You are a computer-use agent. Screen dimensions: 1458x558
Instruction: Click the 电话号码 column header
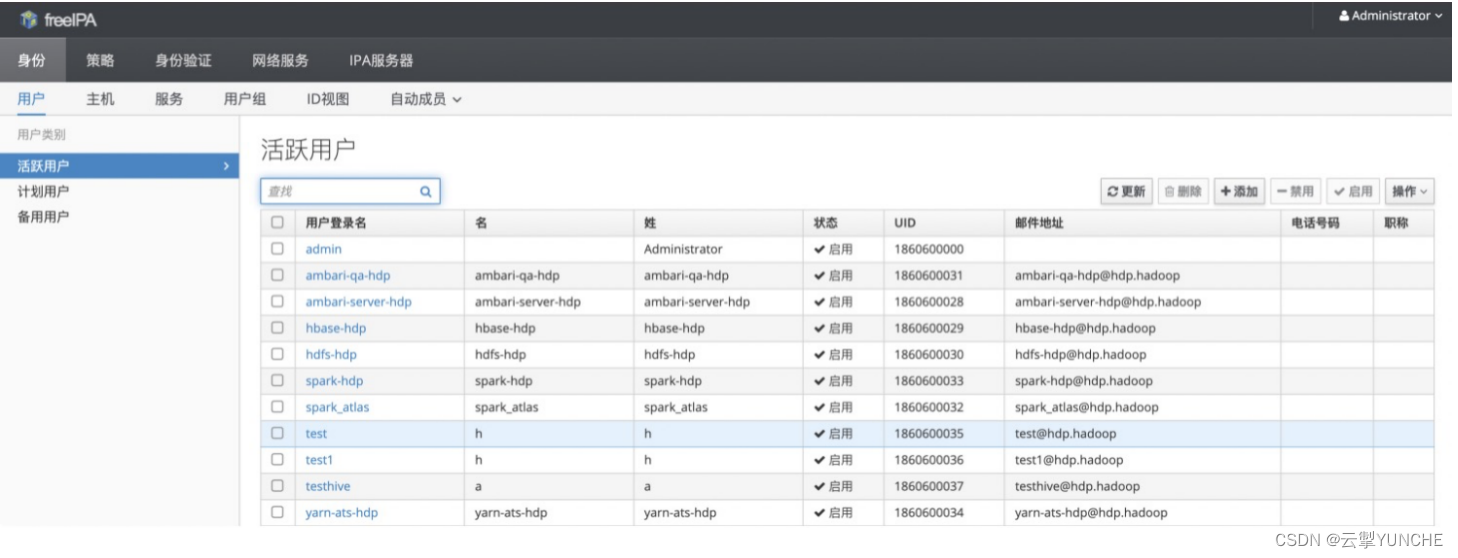(x=1315, y=223)
